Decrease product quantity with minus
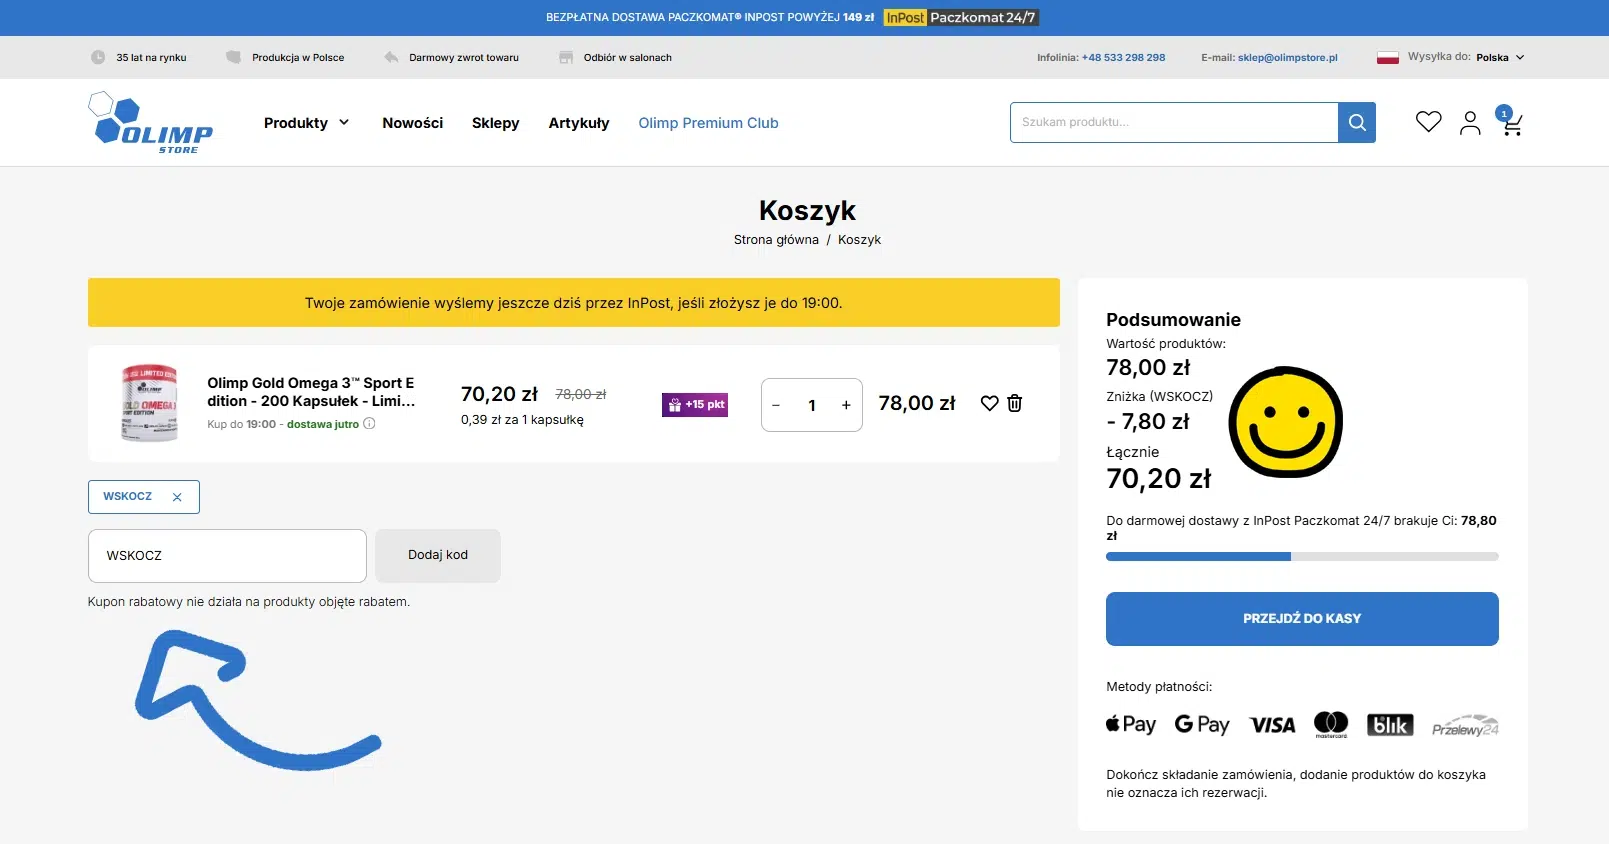Viewport: 1609px width, 844px height. [x=776, y=405]
